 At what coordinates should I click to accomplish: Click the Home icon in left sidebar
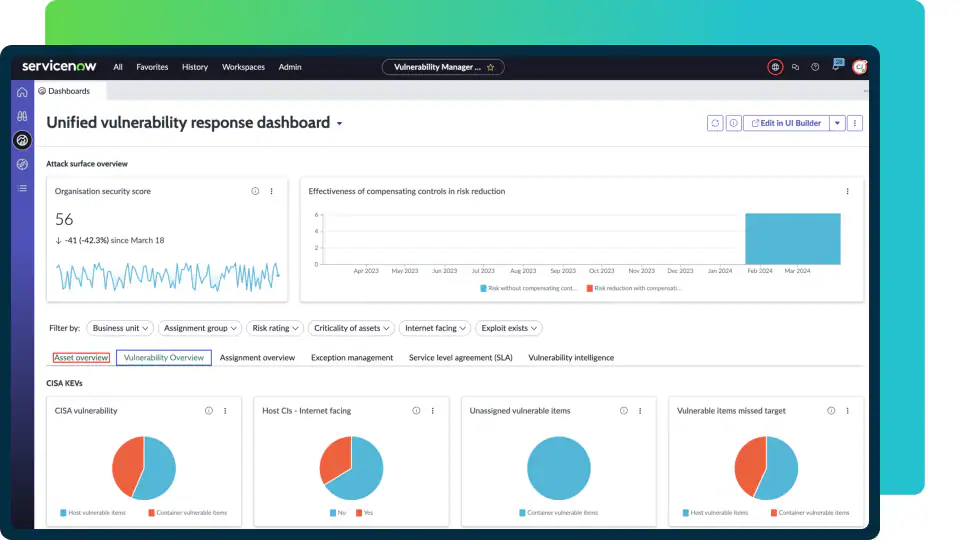[22, 92]
